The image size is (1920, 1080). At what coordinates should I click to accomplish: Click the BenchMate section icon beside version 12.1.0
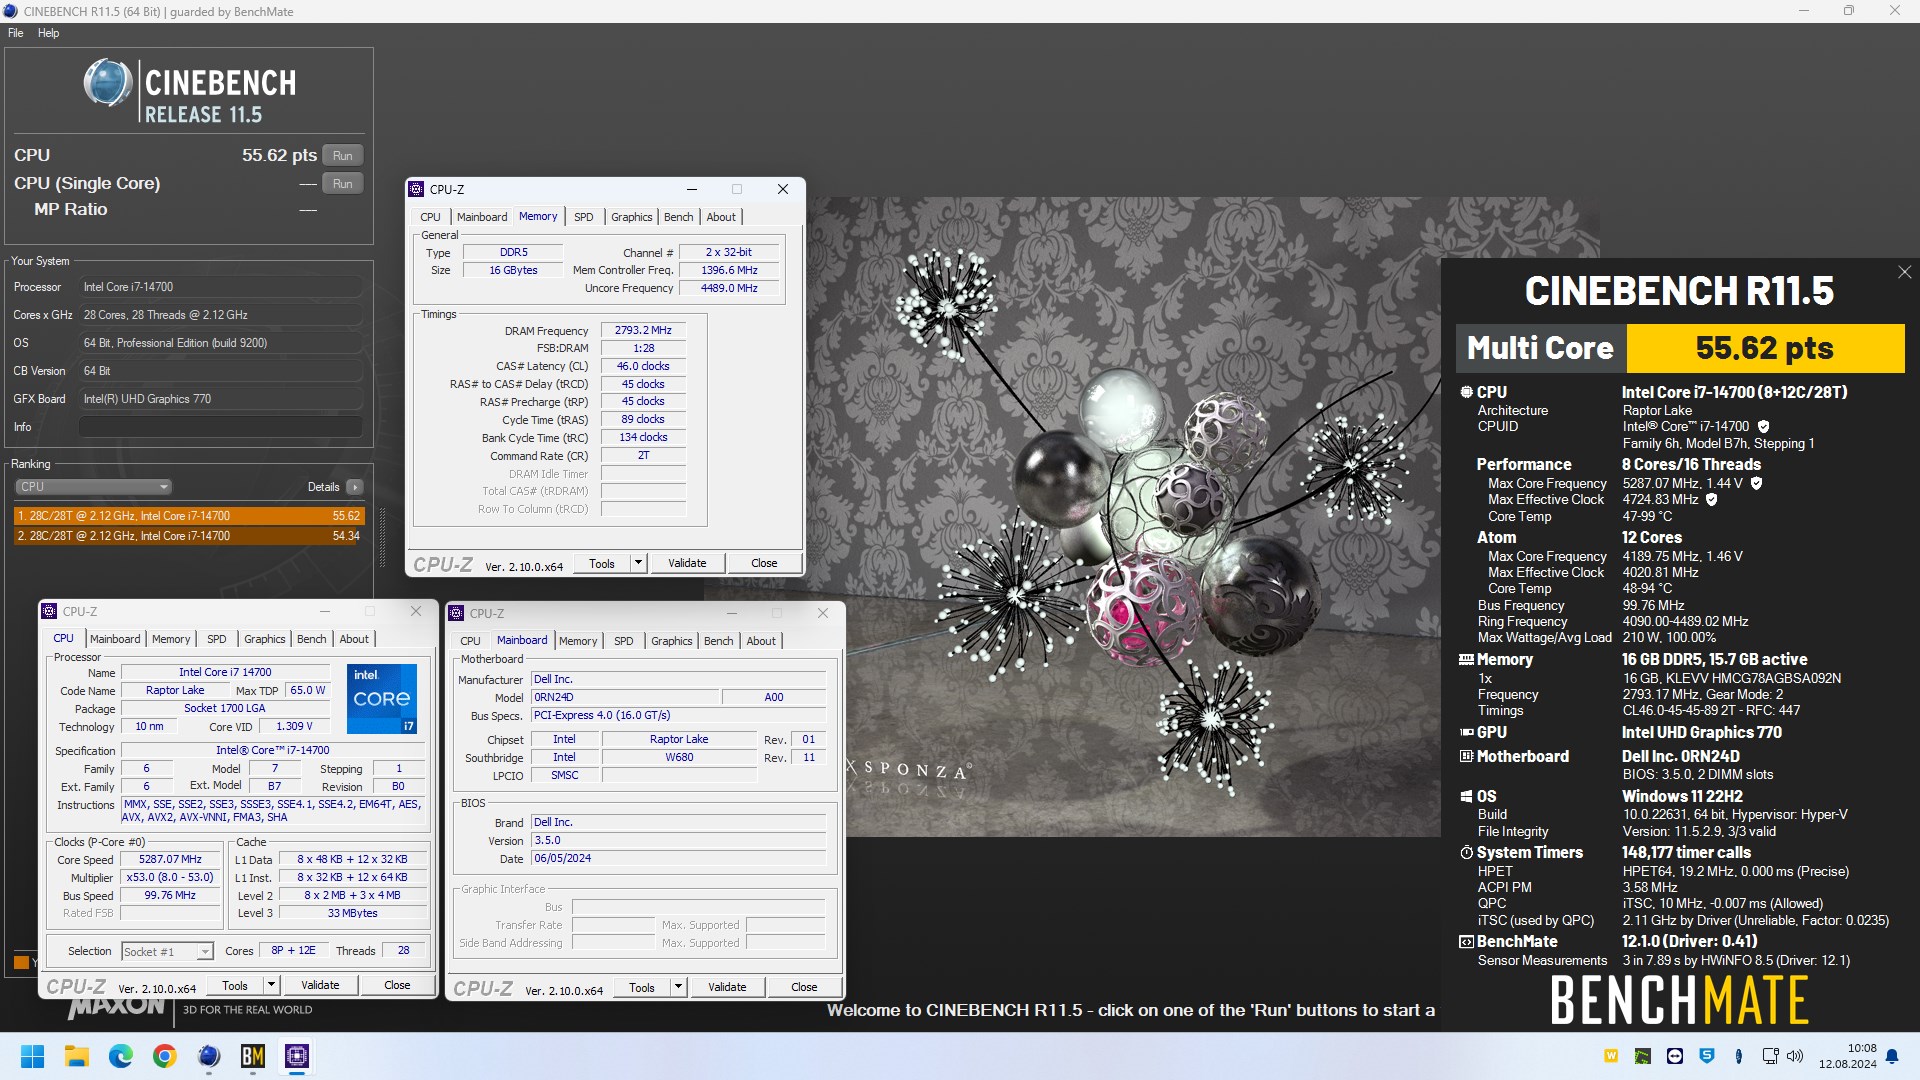1466,942
